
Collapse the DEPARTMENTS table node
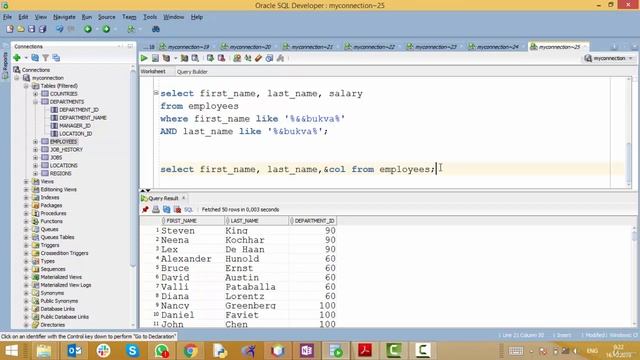(36, 102)
